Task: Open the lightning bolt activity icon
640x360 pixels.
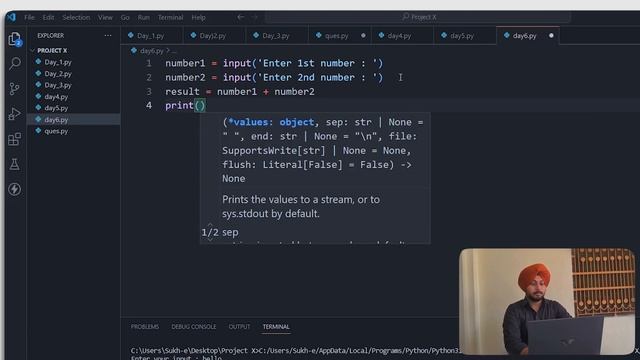Action: pos(15,189)
